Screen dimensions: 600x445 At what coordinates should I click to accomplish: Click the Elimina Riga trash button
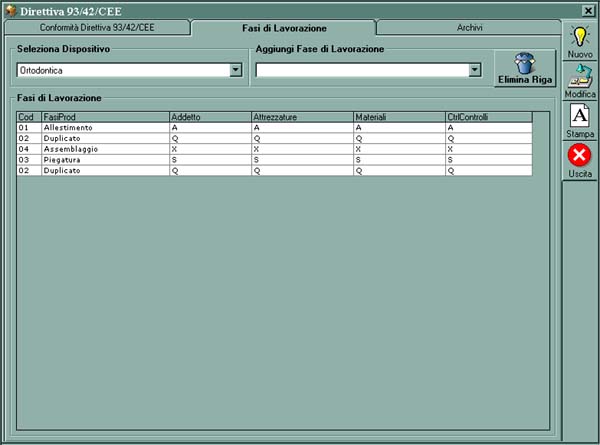(x=525, y=68)
